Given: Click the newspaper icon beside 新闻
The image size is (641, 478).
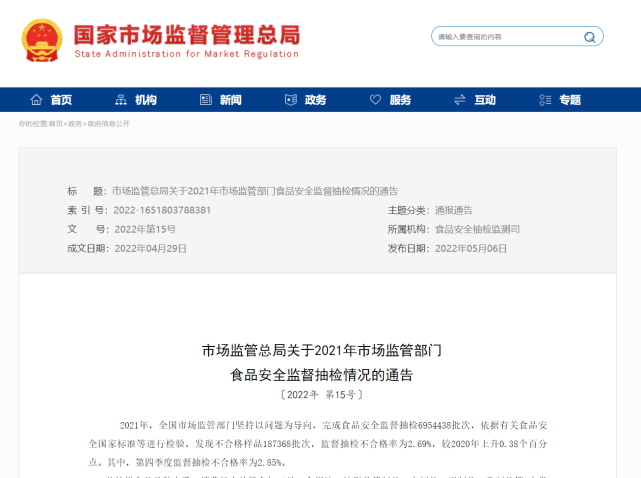Looking at the screenshot, I should [206, 100].
